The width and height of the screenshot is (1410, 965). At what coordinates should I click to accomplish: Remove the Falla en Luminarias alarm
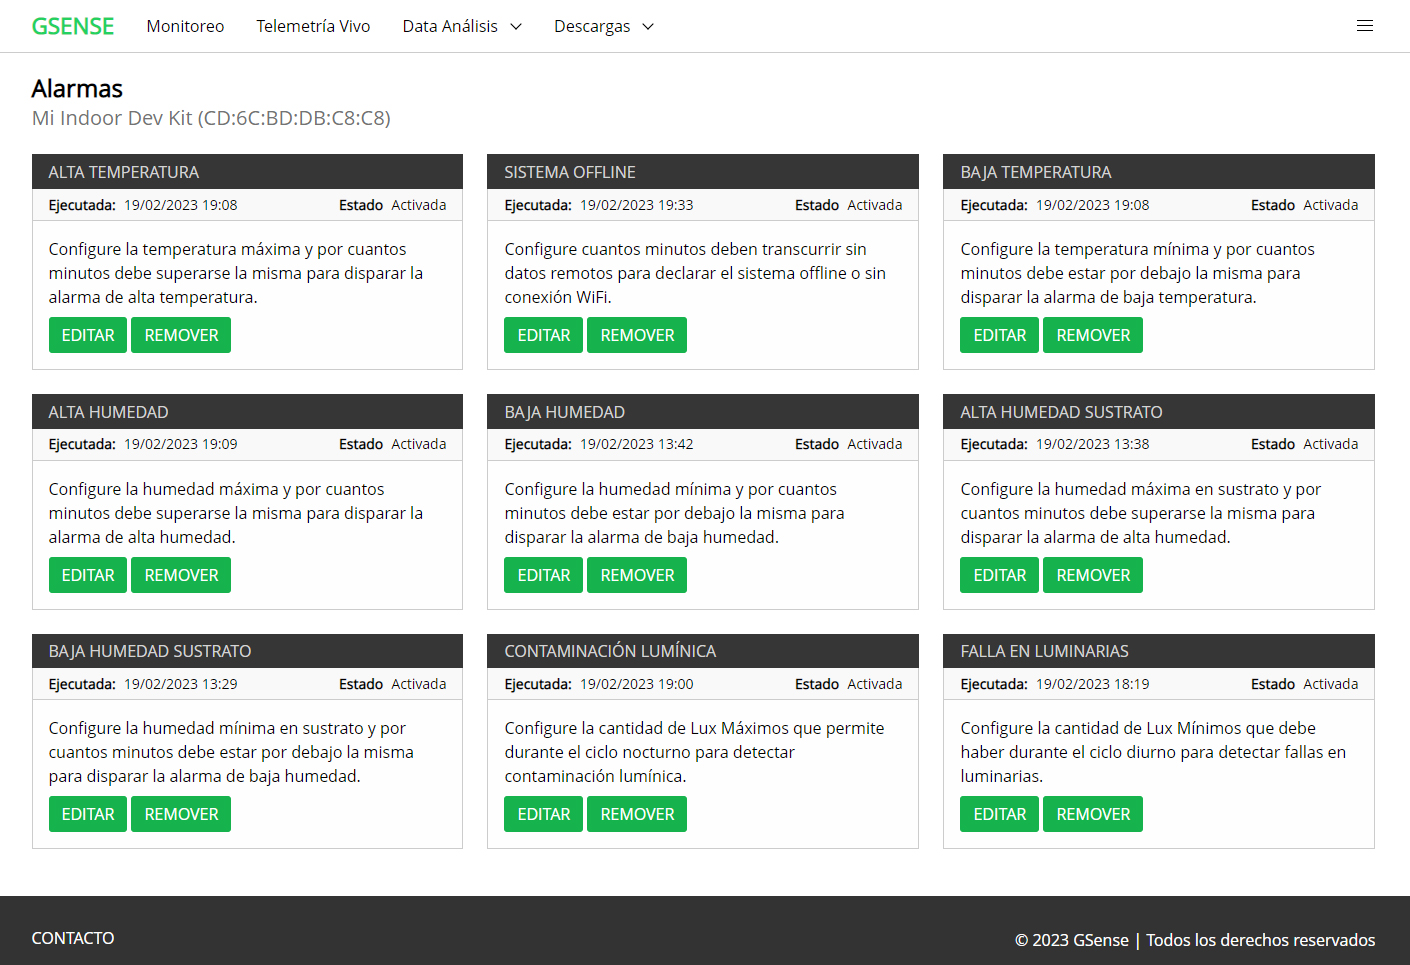[x=1093, y=814]
